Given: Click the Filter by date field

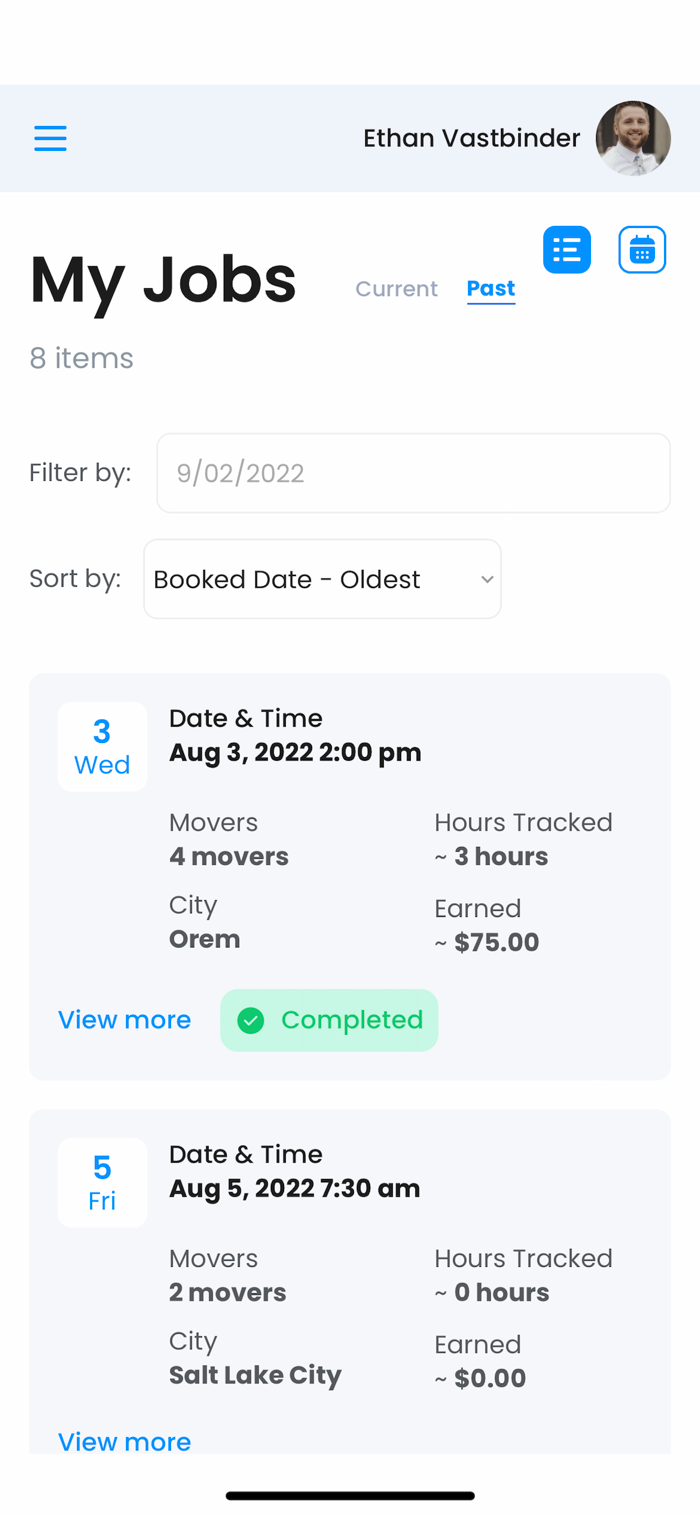Looking at the screenshot, I should [413, 473].
